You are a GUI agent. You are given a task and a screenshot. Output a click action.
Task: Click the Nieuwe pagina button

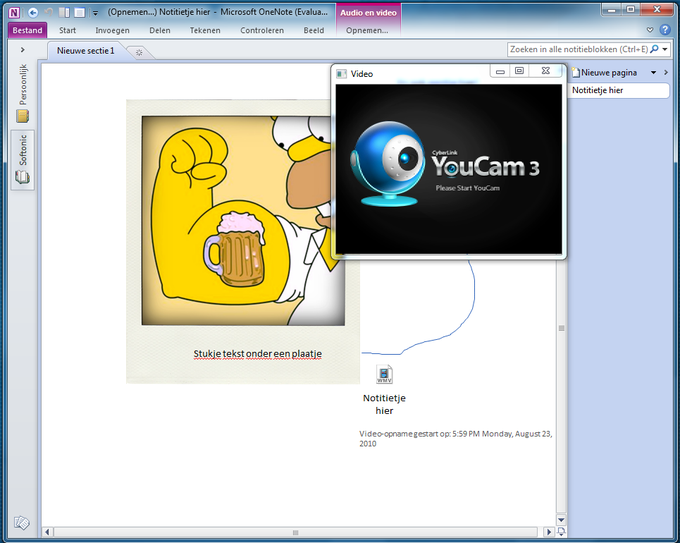[x=605, y=73]
